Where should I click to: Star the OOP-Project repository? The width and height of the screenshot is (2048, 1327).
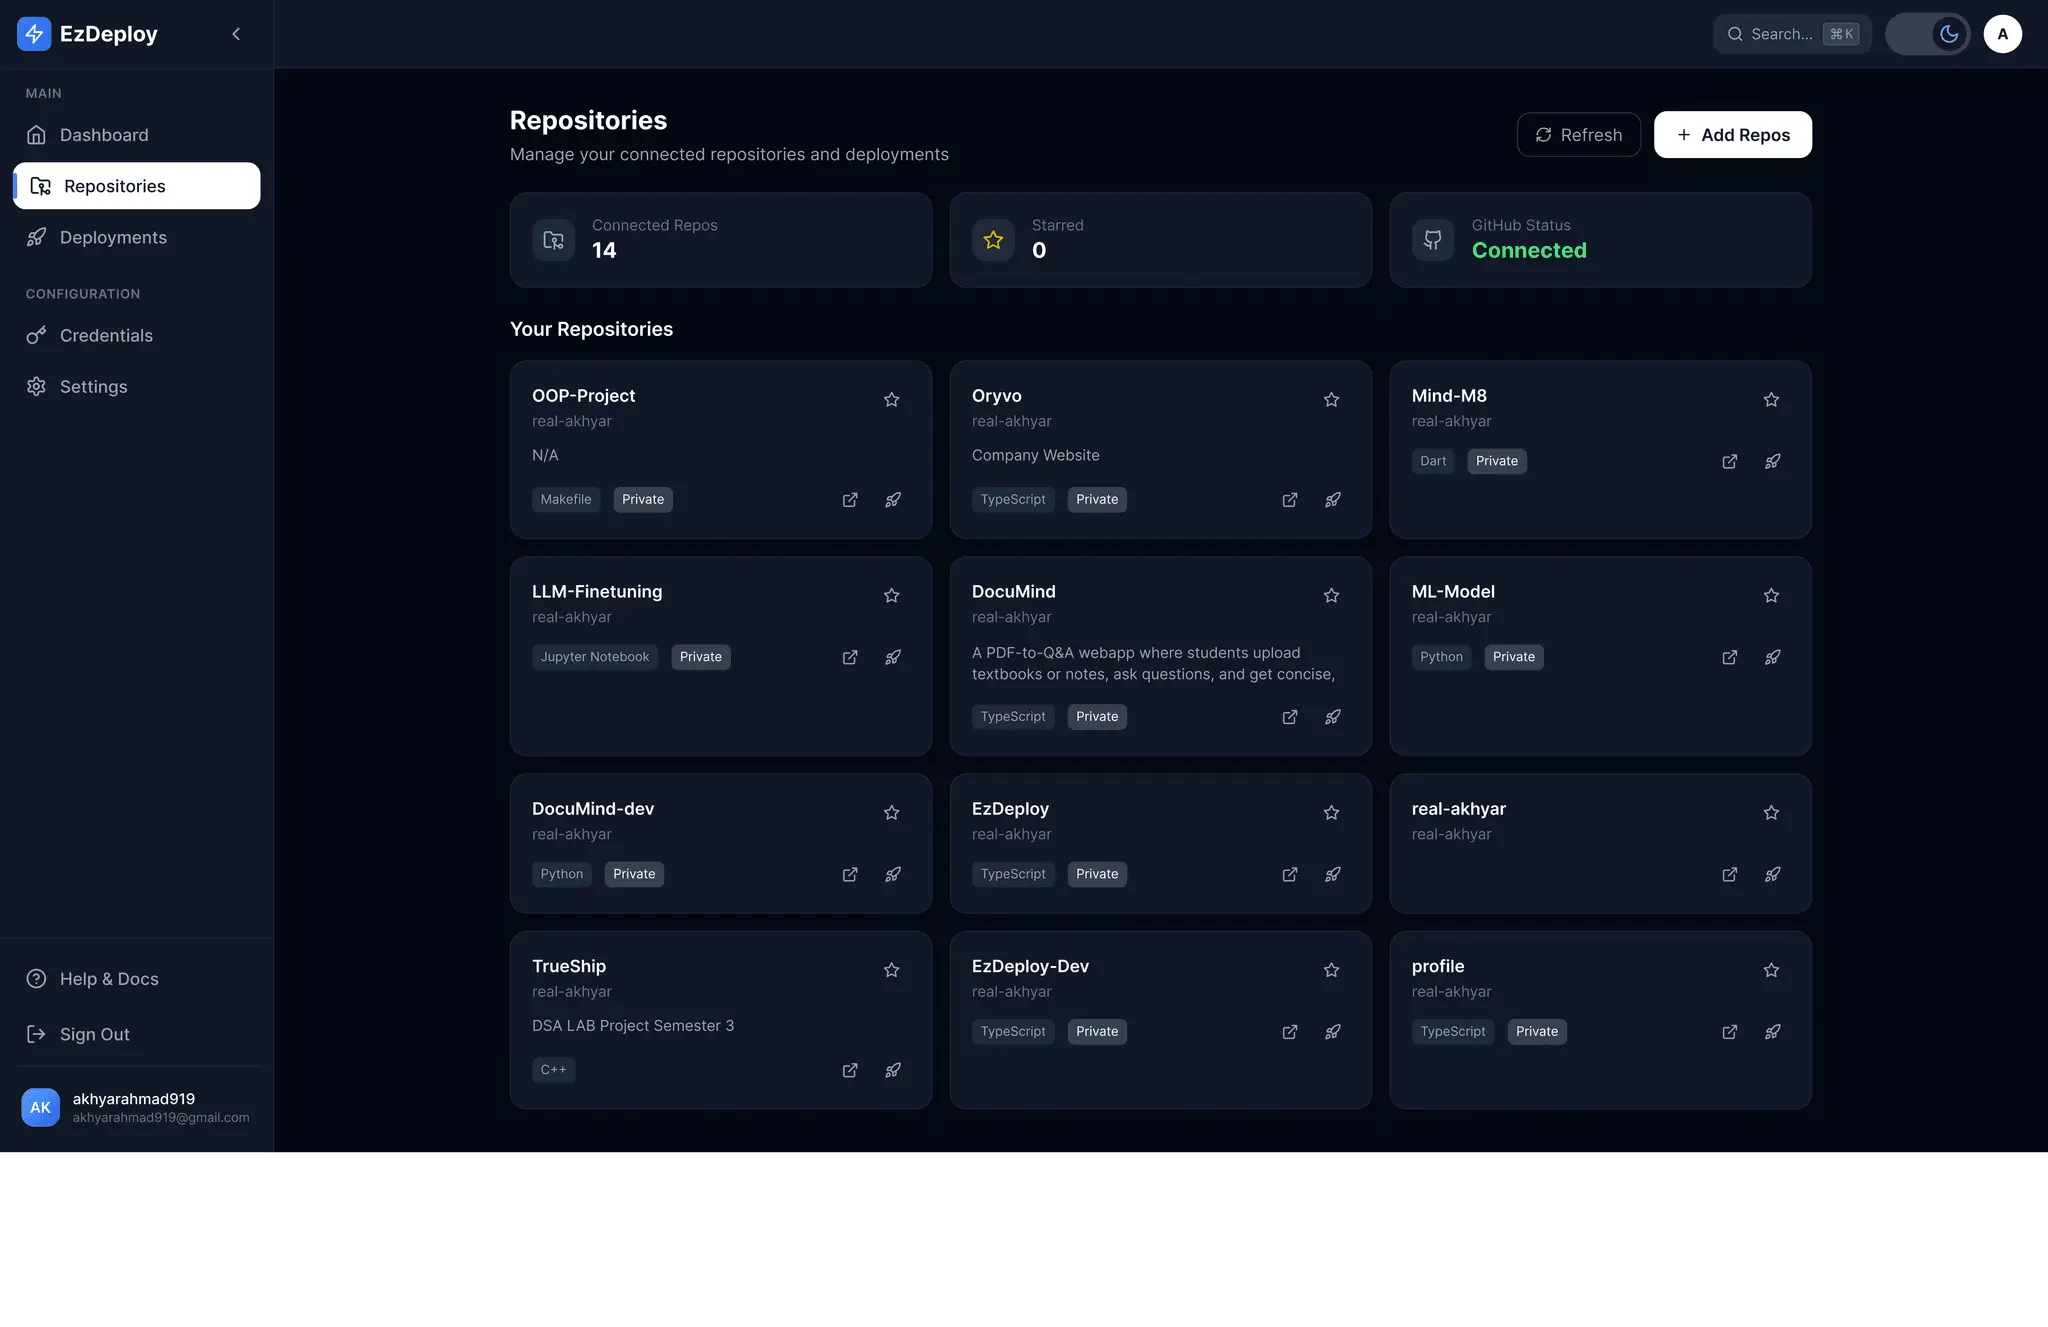(891, 400)
